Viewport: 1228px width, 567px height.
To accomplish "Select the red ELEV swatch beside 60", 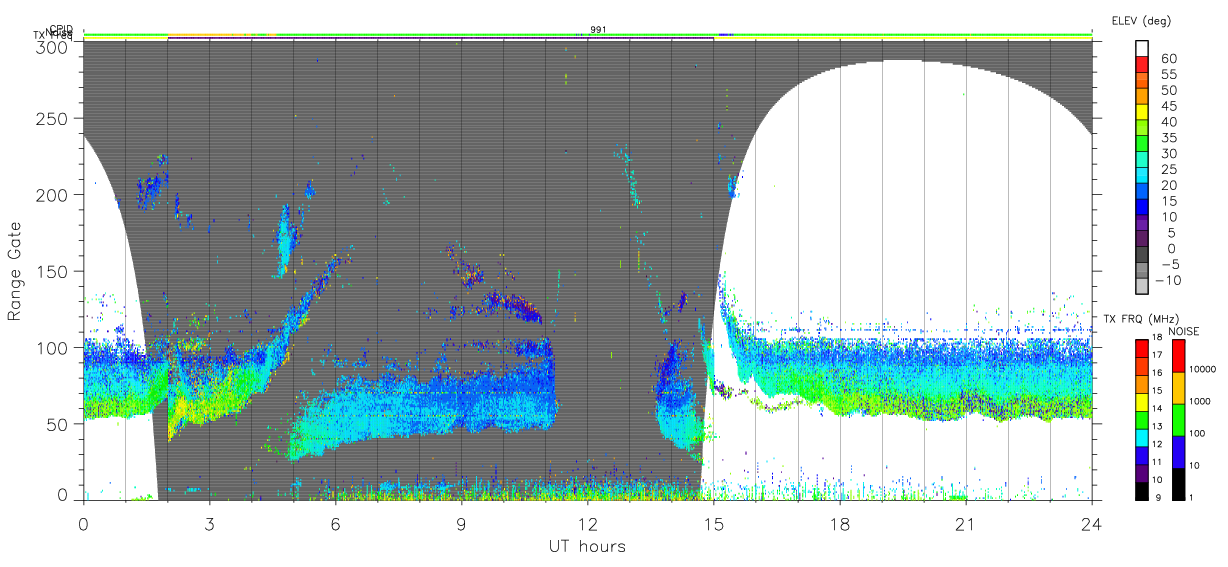I will pos(1141,63).
